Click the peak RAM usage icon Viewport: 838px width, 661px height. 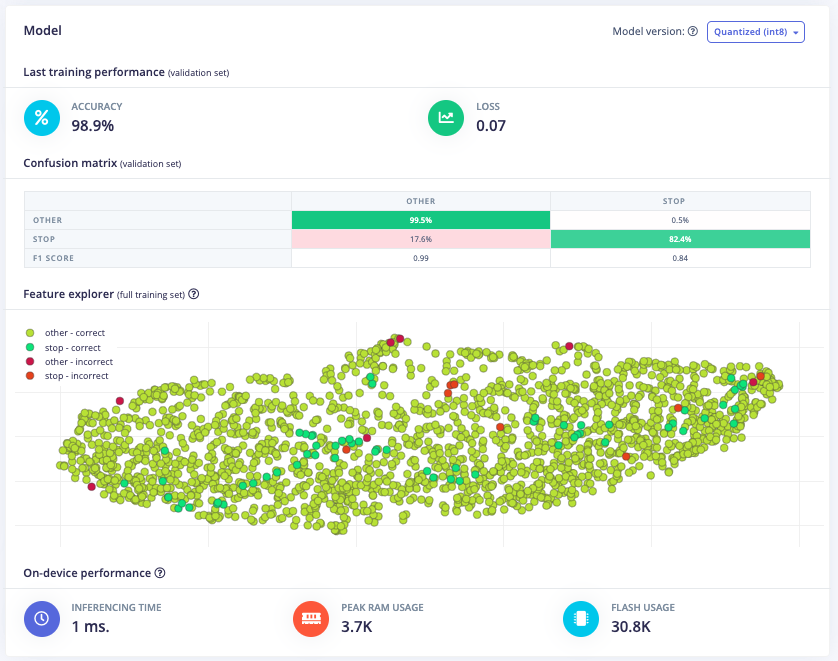[x=310, y=618]
